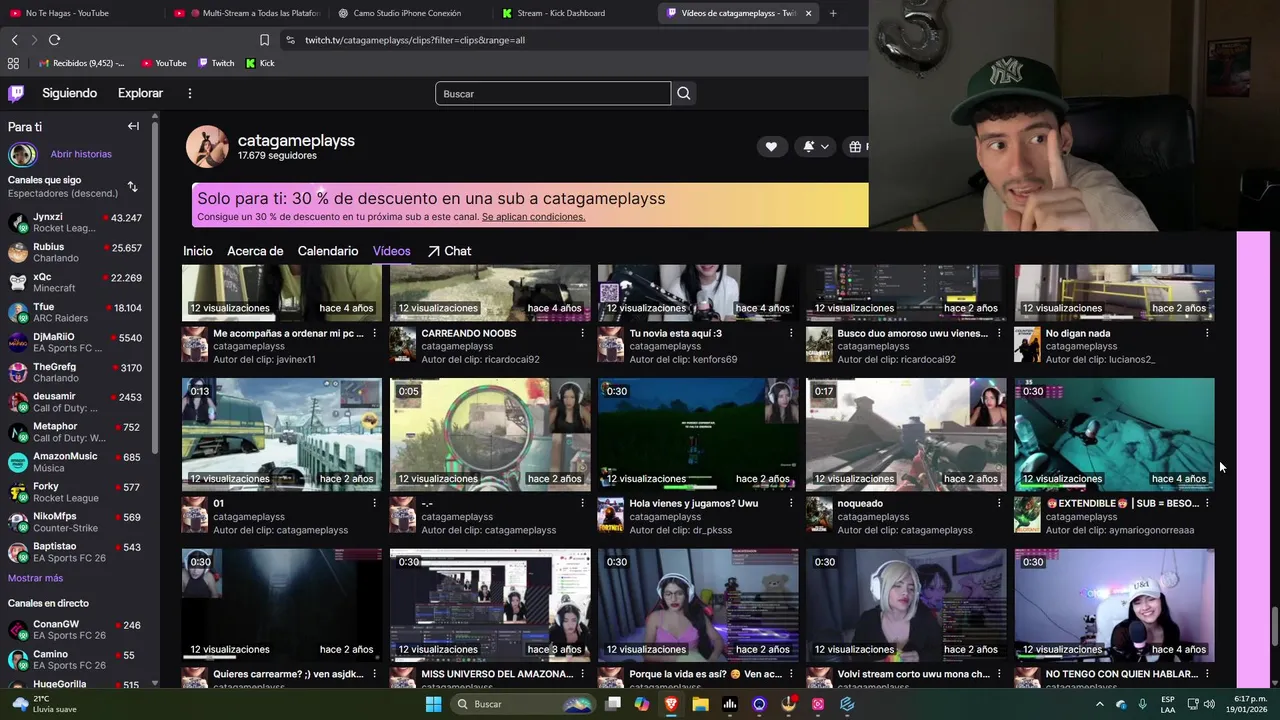Open the three-dot menu next to Explorar
The image size is (1280, 720).
click(190, 93)
